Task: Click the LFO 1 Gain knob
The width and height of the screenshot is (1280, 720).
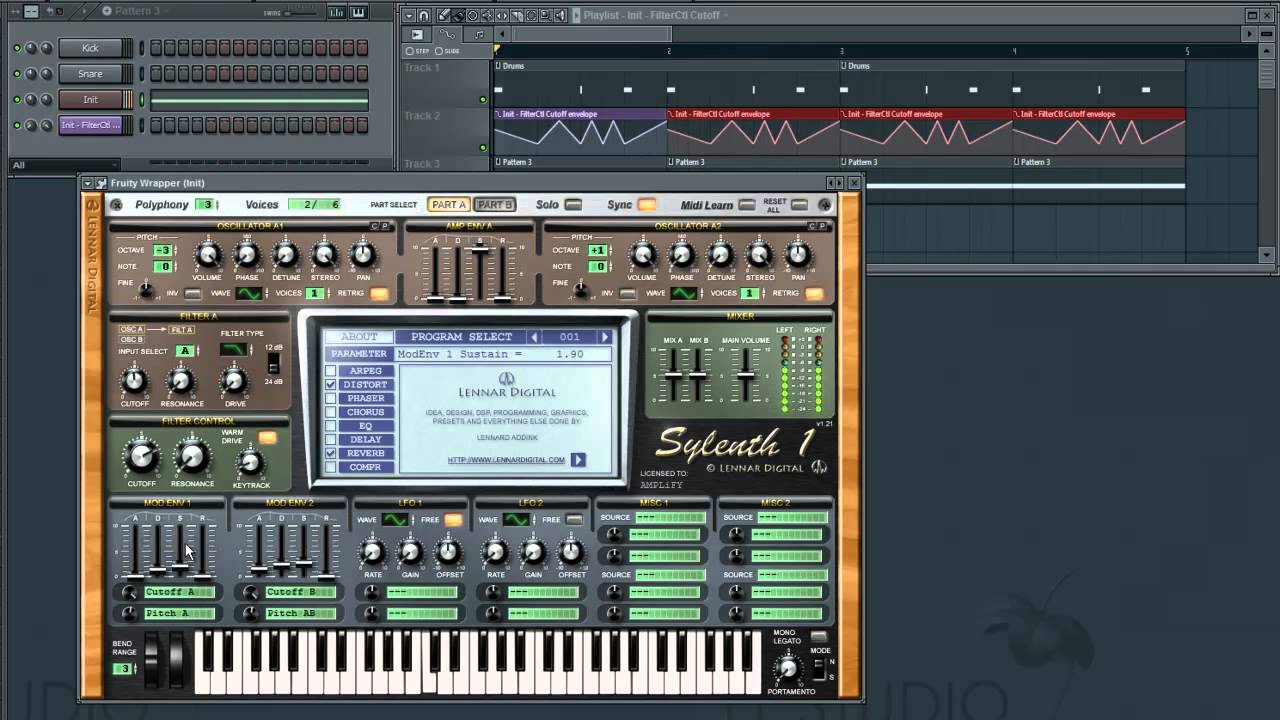Action: tap(410, 552)
